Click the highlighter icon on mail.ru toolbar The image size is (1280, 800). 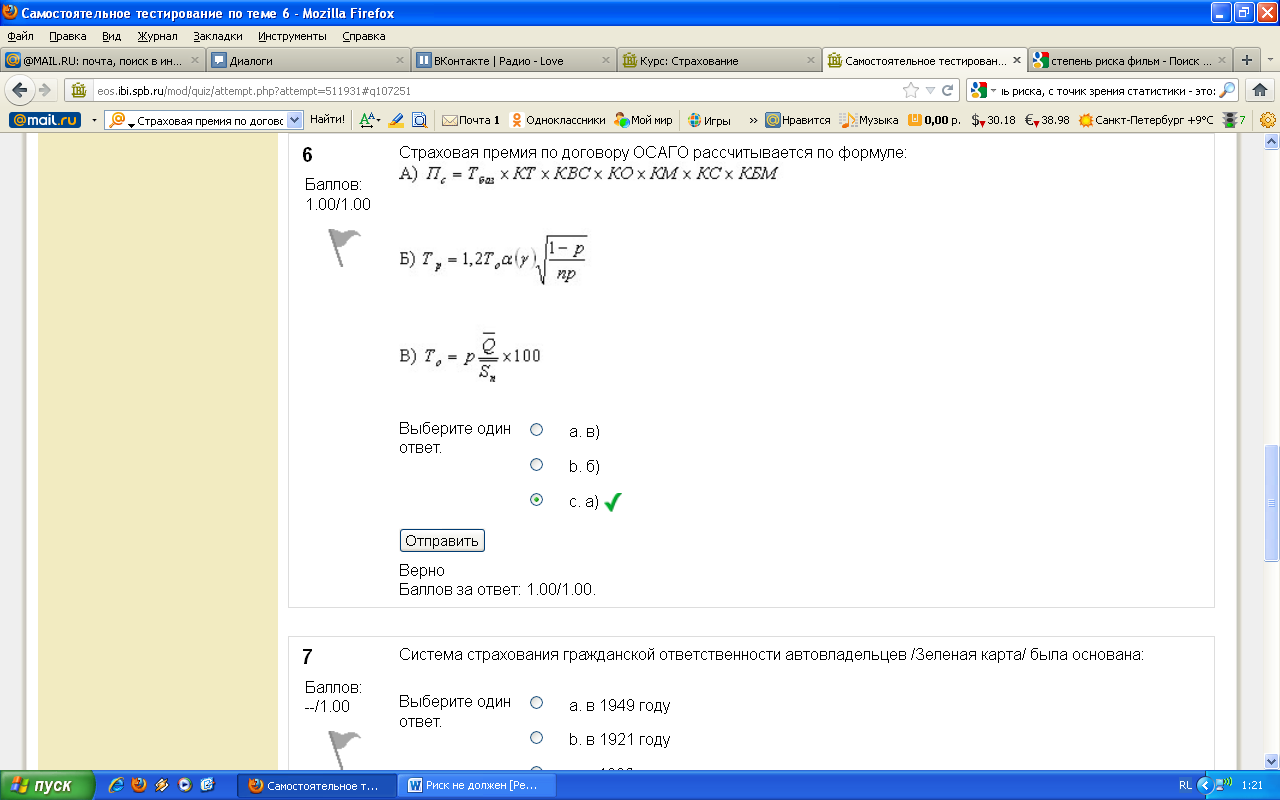click(x=395, y=120)
